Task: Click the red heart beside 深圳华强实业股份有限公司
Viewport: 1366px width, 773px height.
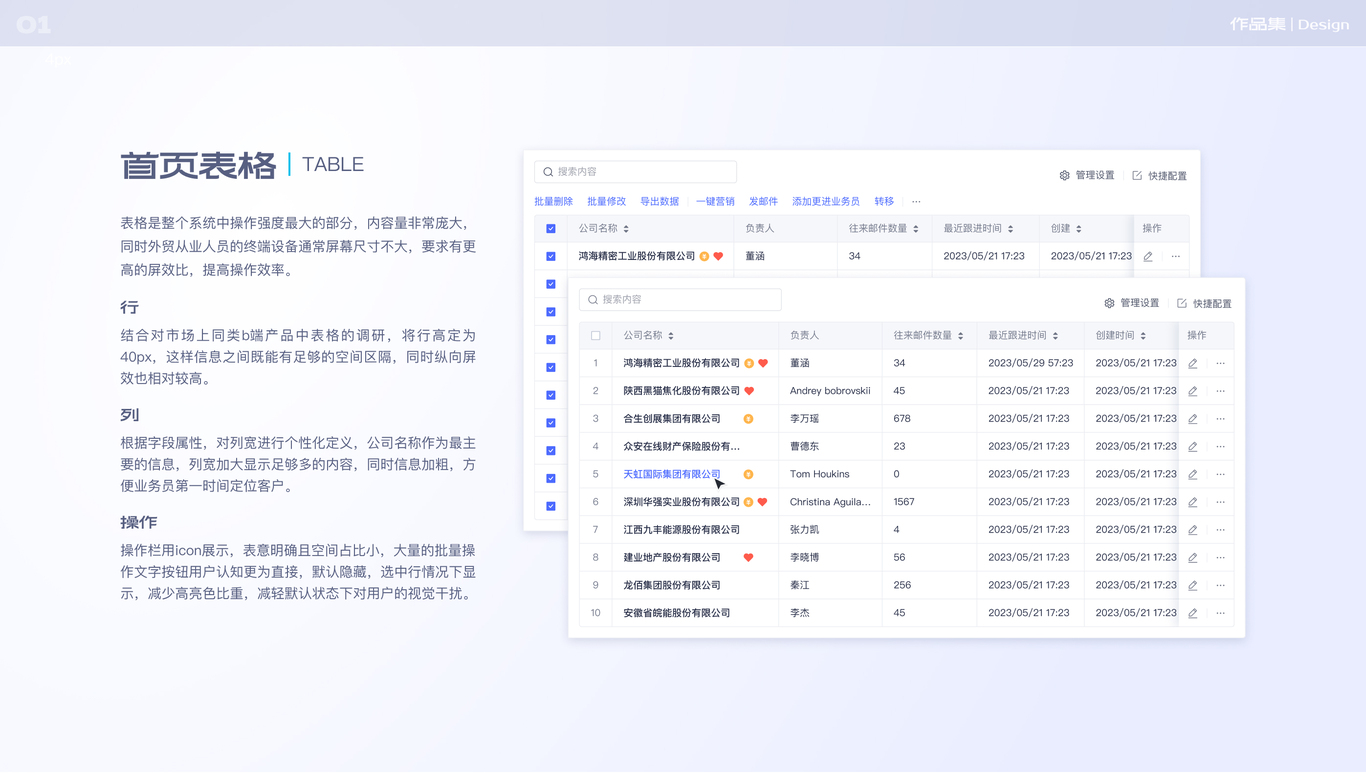Action: coord(762,502)
